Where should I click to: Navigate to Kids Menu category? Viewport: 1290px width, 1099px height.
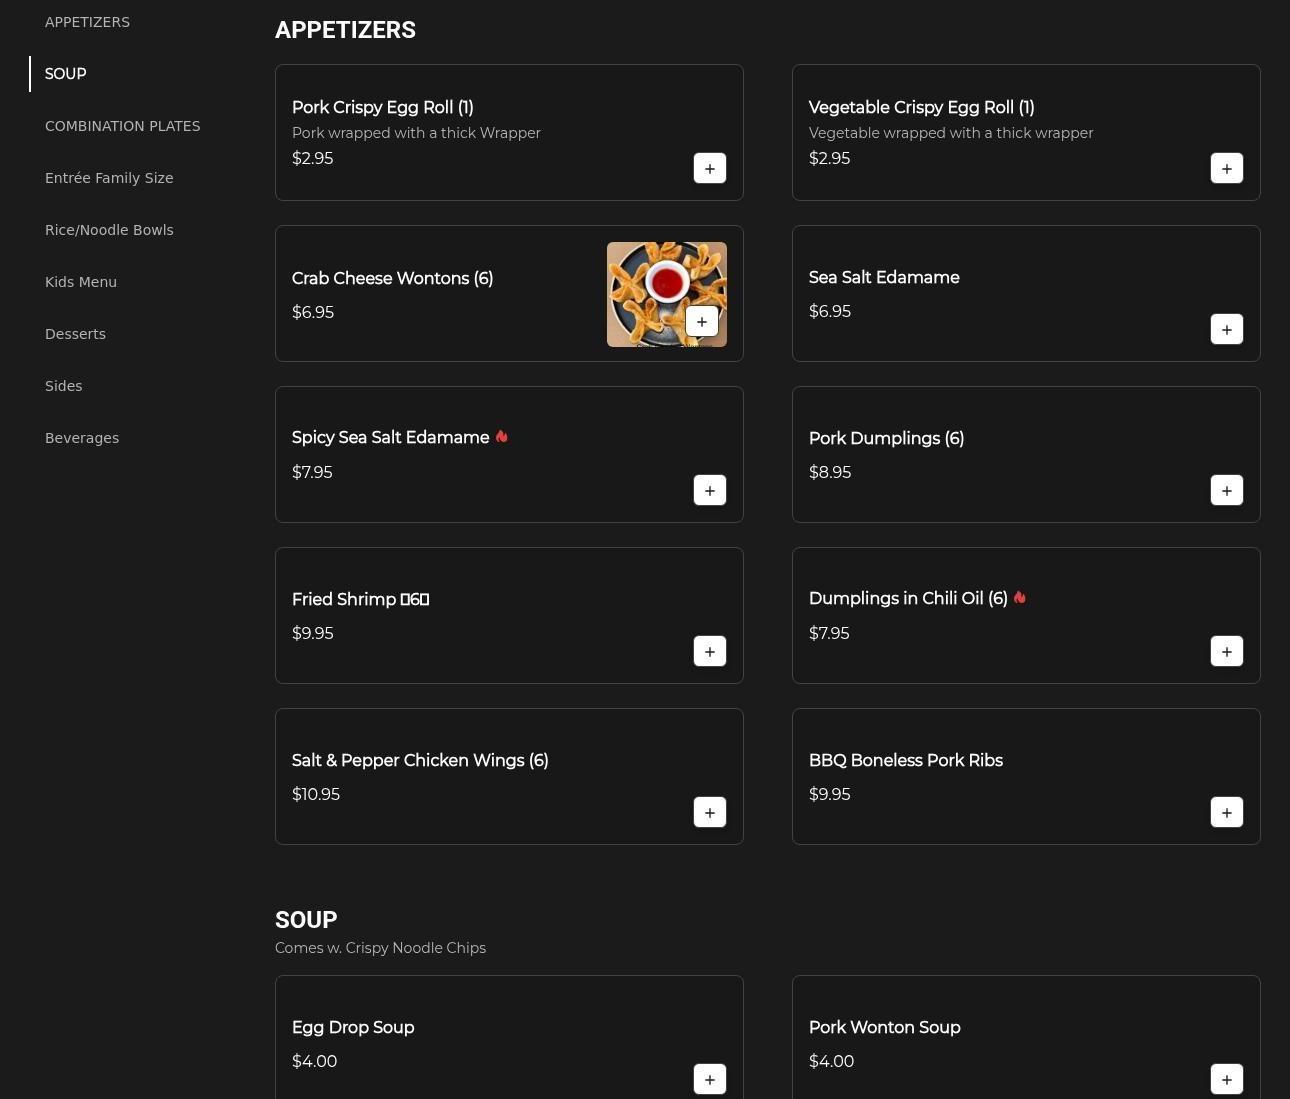[x=81, y=282]
